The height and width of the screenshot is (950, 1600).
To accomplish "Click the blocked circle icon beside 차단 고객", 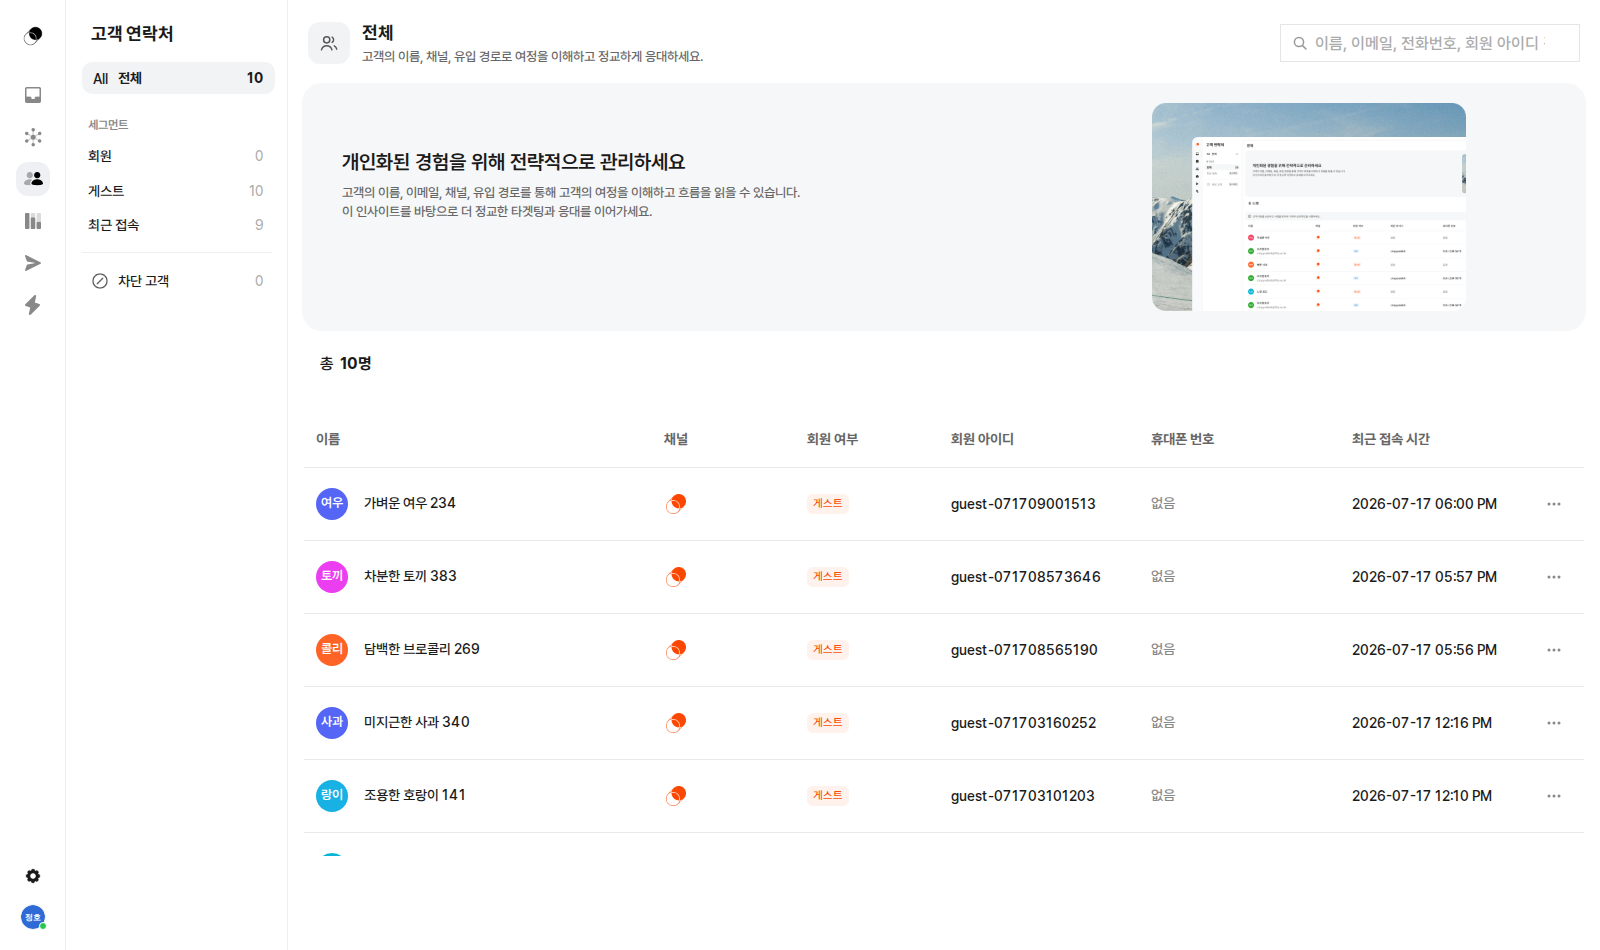I will pos(100,281).
